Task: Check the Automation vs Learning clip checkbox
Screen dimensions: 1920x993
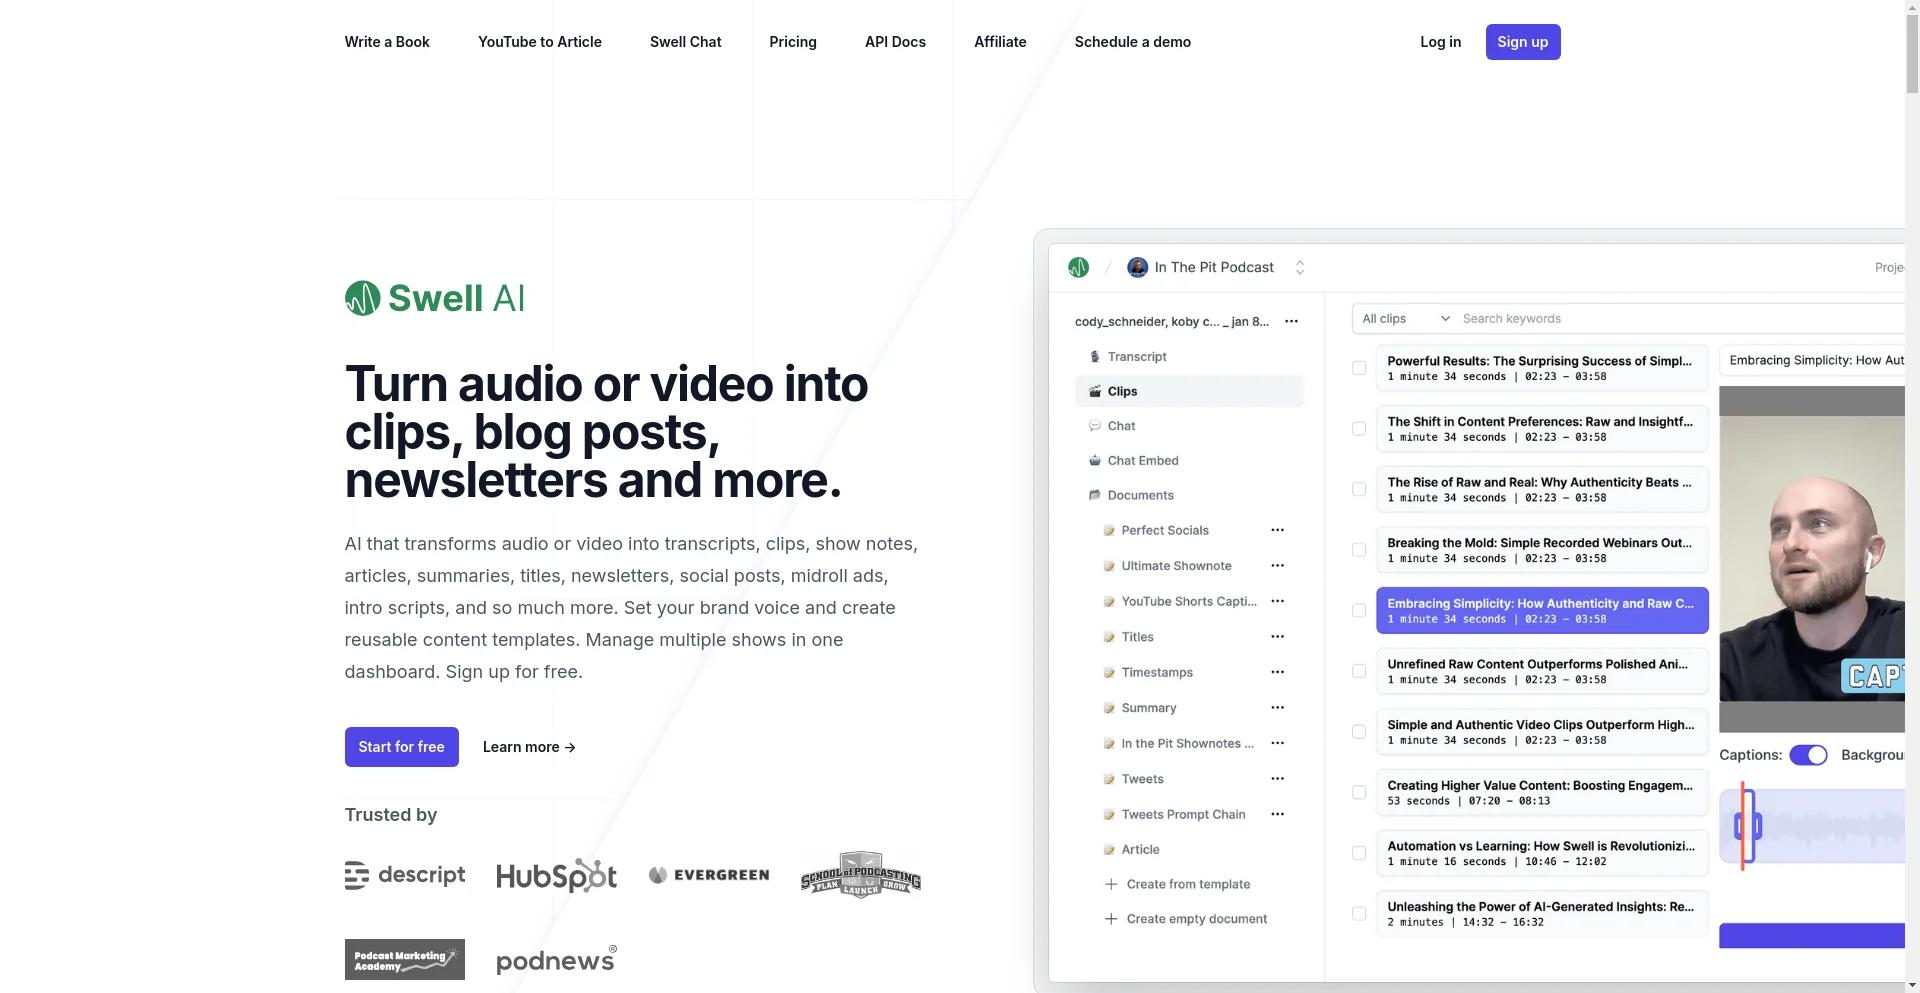Action: click(1359, 853)
